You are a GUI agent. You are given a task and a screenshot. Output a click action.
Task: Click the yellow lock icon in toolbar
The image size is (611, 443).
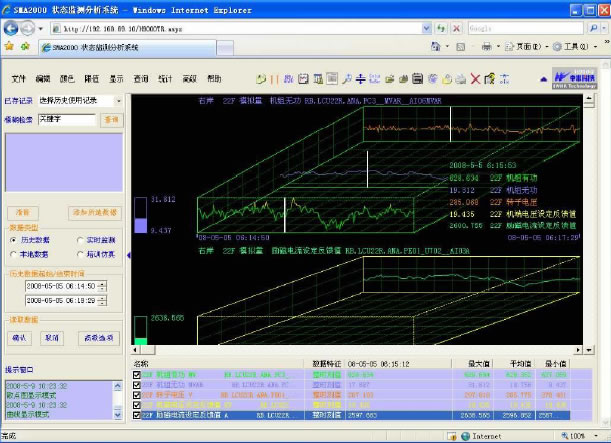click(x=447, y=79)
